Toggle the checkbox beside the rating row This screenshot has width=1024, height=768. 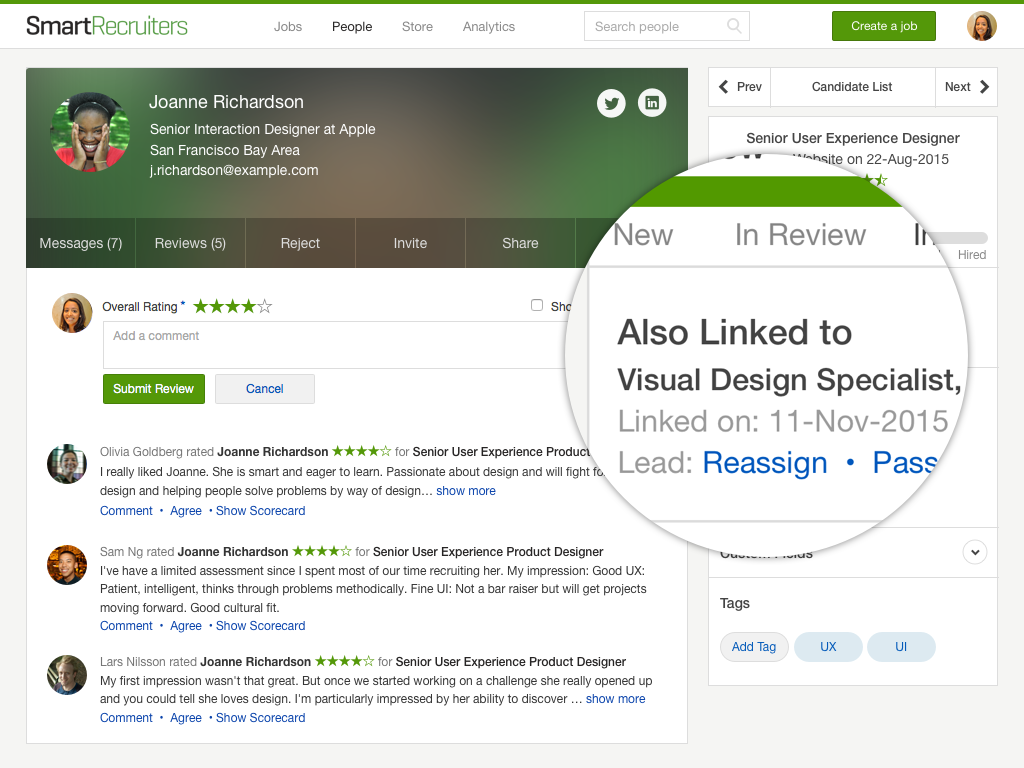point(537,305)
